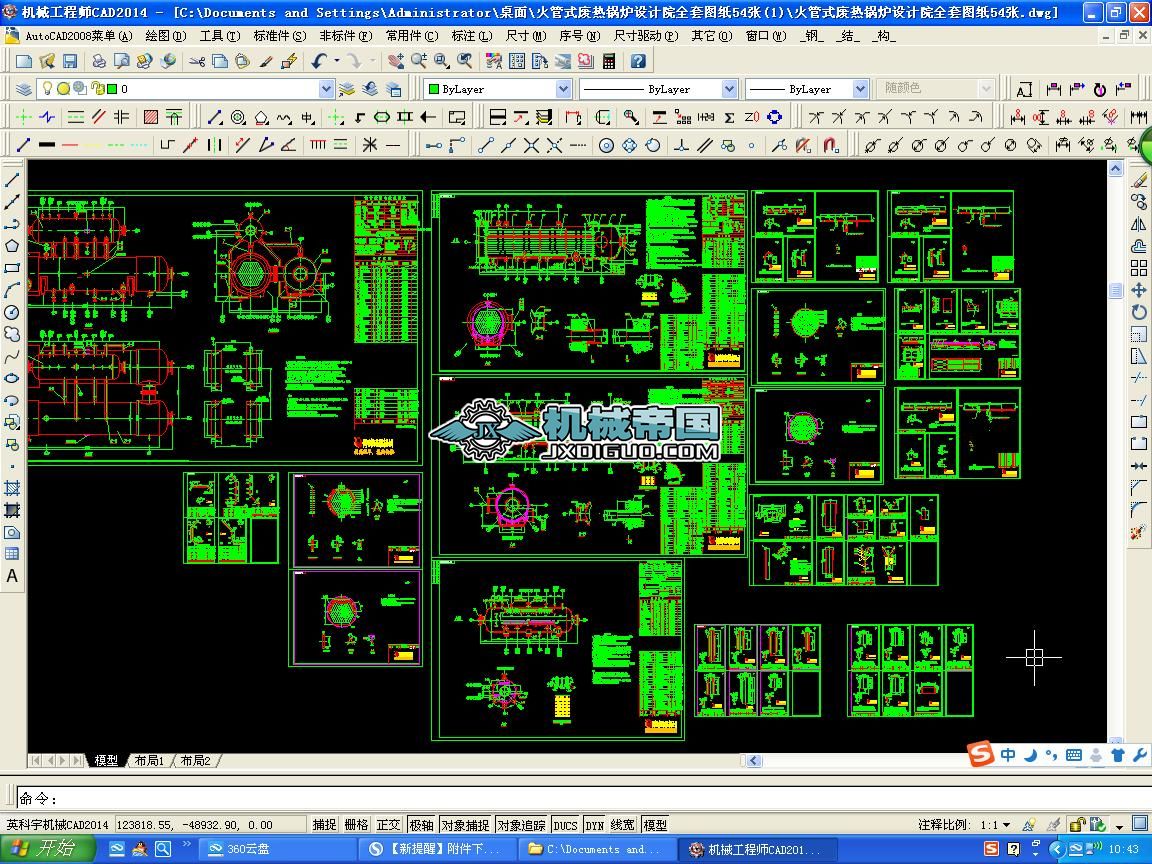Click the asterisk center-line icon
Image resolution: width=1152 pixels, height=864 pixels.
[370, 145]
